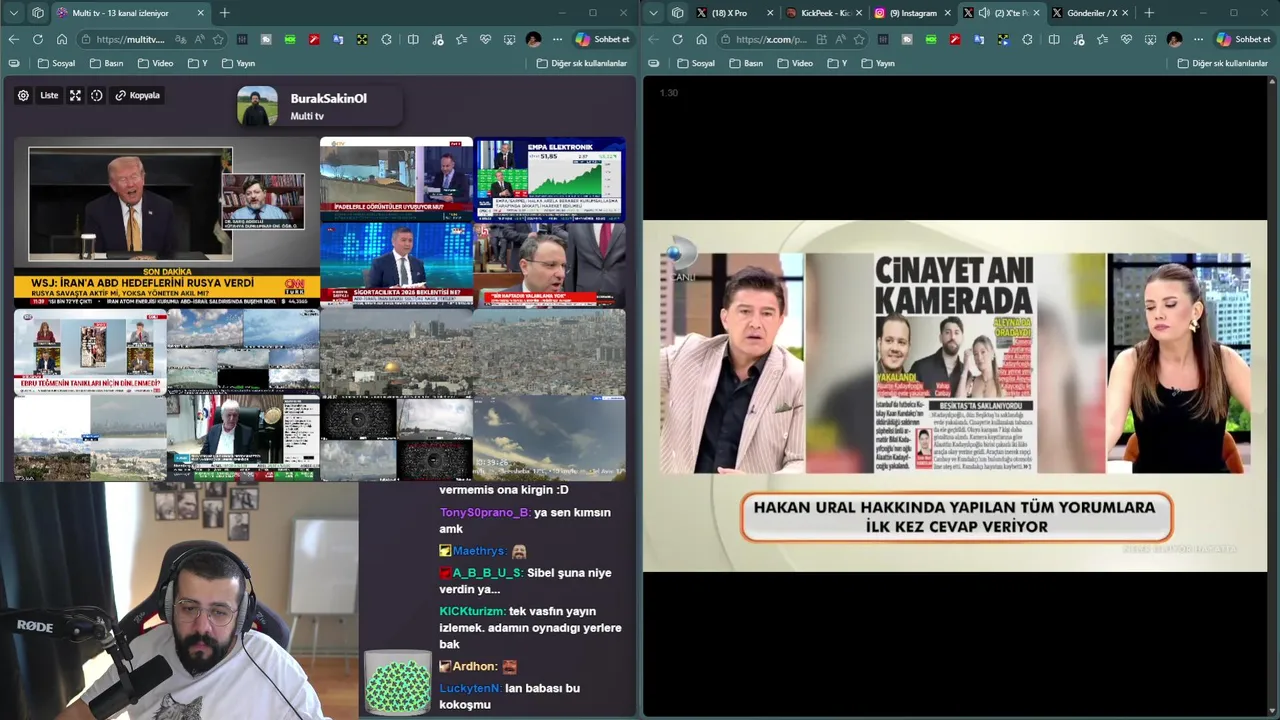Toggle split screen in X window
The height and width of the screenshot is (720, 1280).
[x=1054, y=39]
